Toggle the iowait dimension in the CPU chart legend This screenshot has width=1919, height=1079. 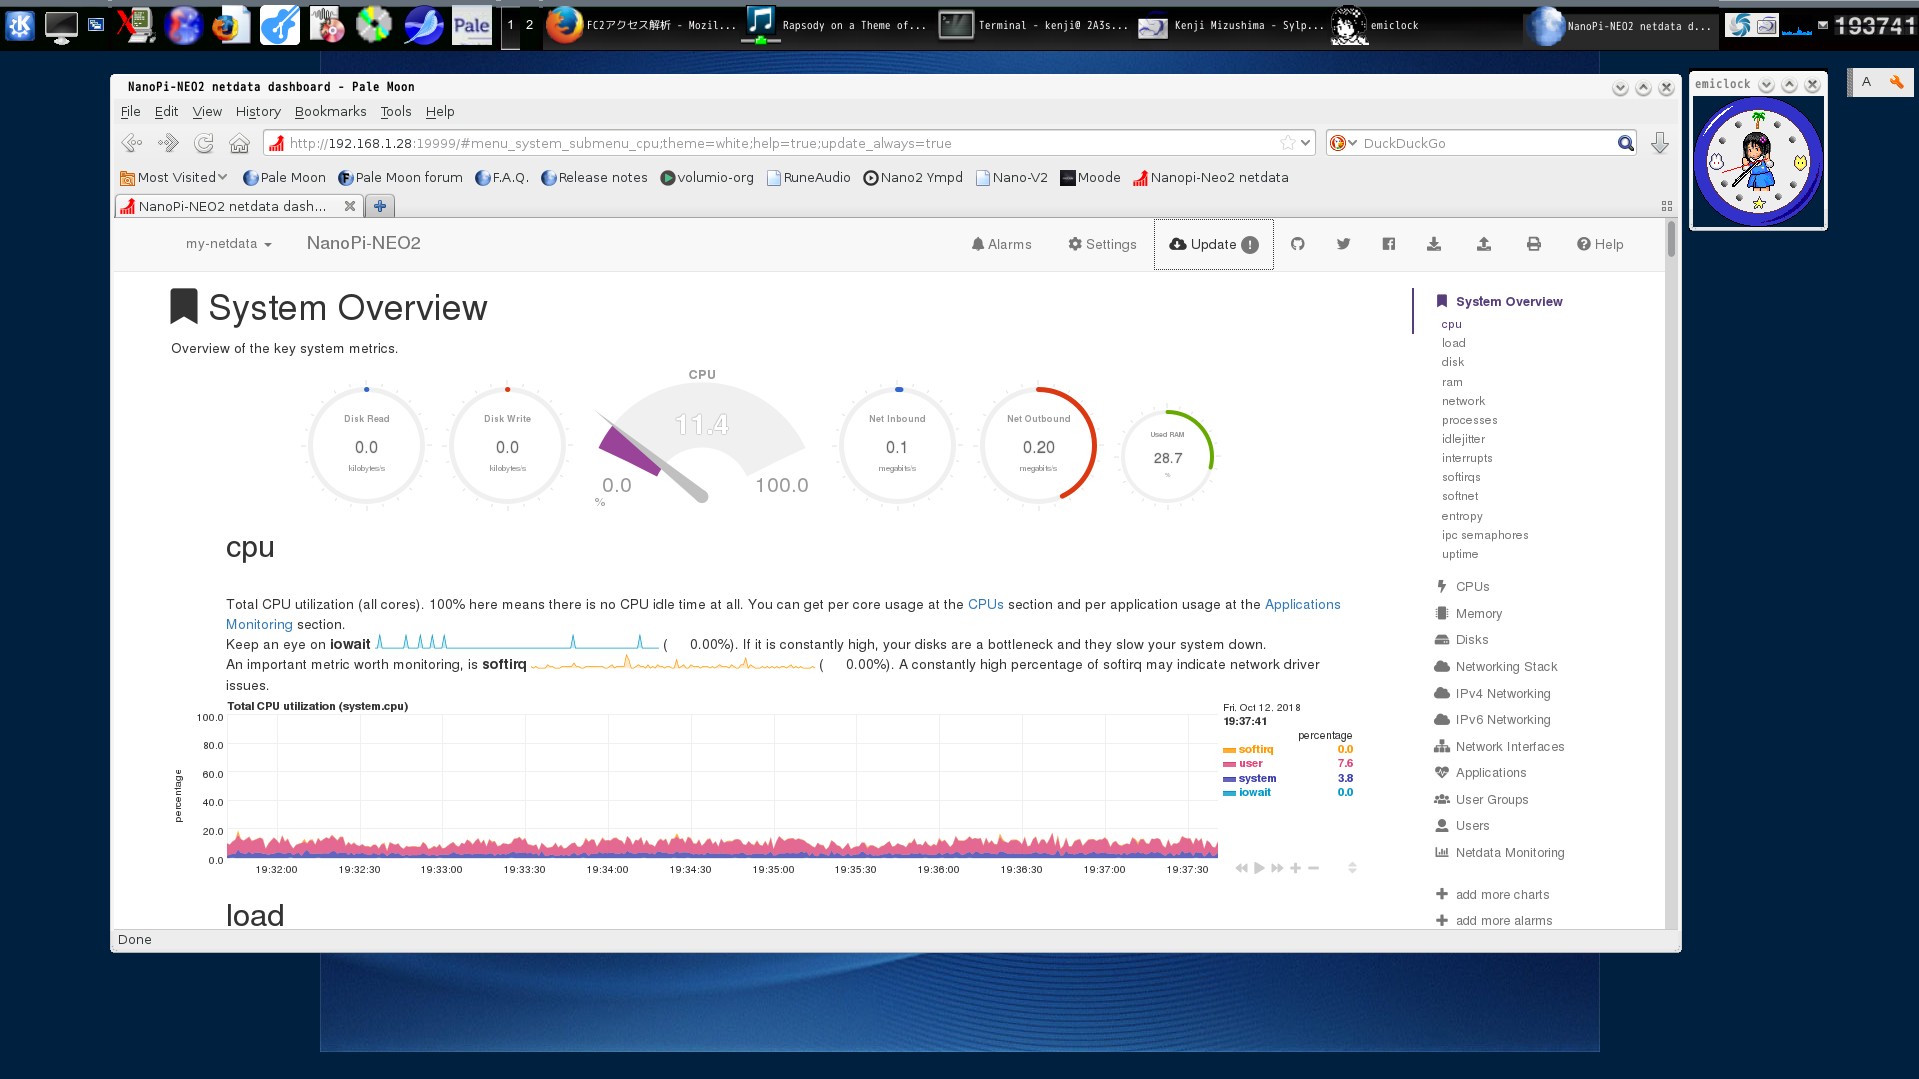click(1254, 792)
